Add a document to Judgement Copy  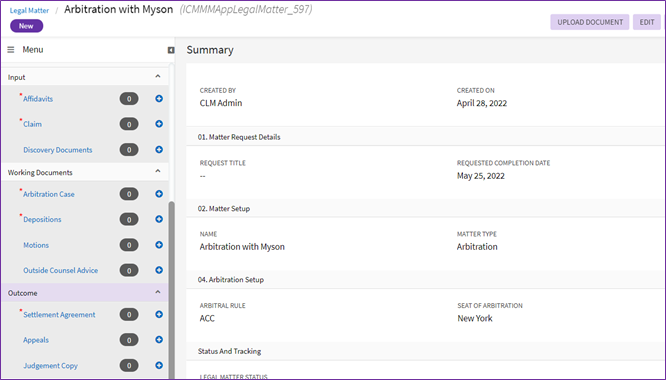click(x=159, y=365)
